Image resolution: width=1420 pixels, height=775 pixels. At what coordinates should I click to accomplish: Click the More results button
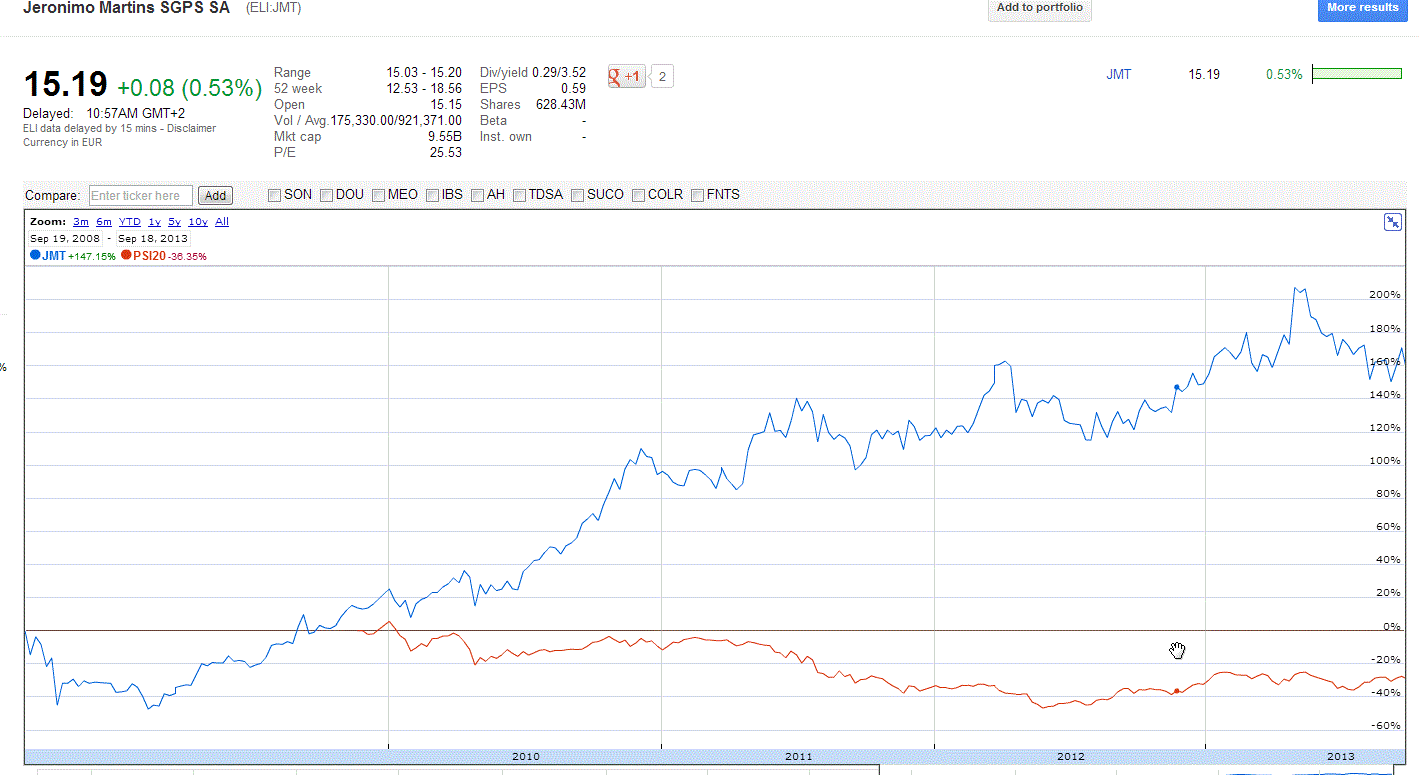(1363, 8)
